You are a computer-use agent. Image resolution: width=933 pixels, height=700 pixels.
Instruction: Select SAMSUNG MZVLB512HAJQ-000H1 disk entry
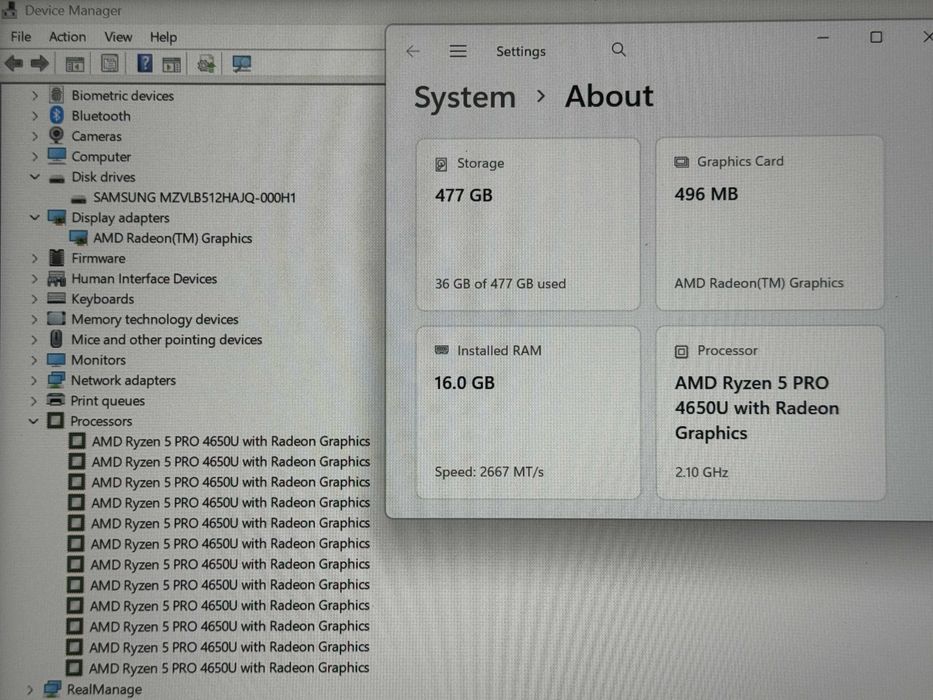click(x=194, y=197)
